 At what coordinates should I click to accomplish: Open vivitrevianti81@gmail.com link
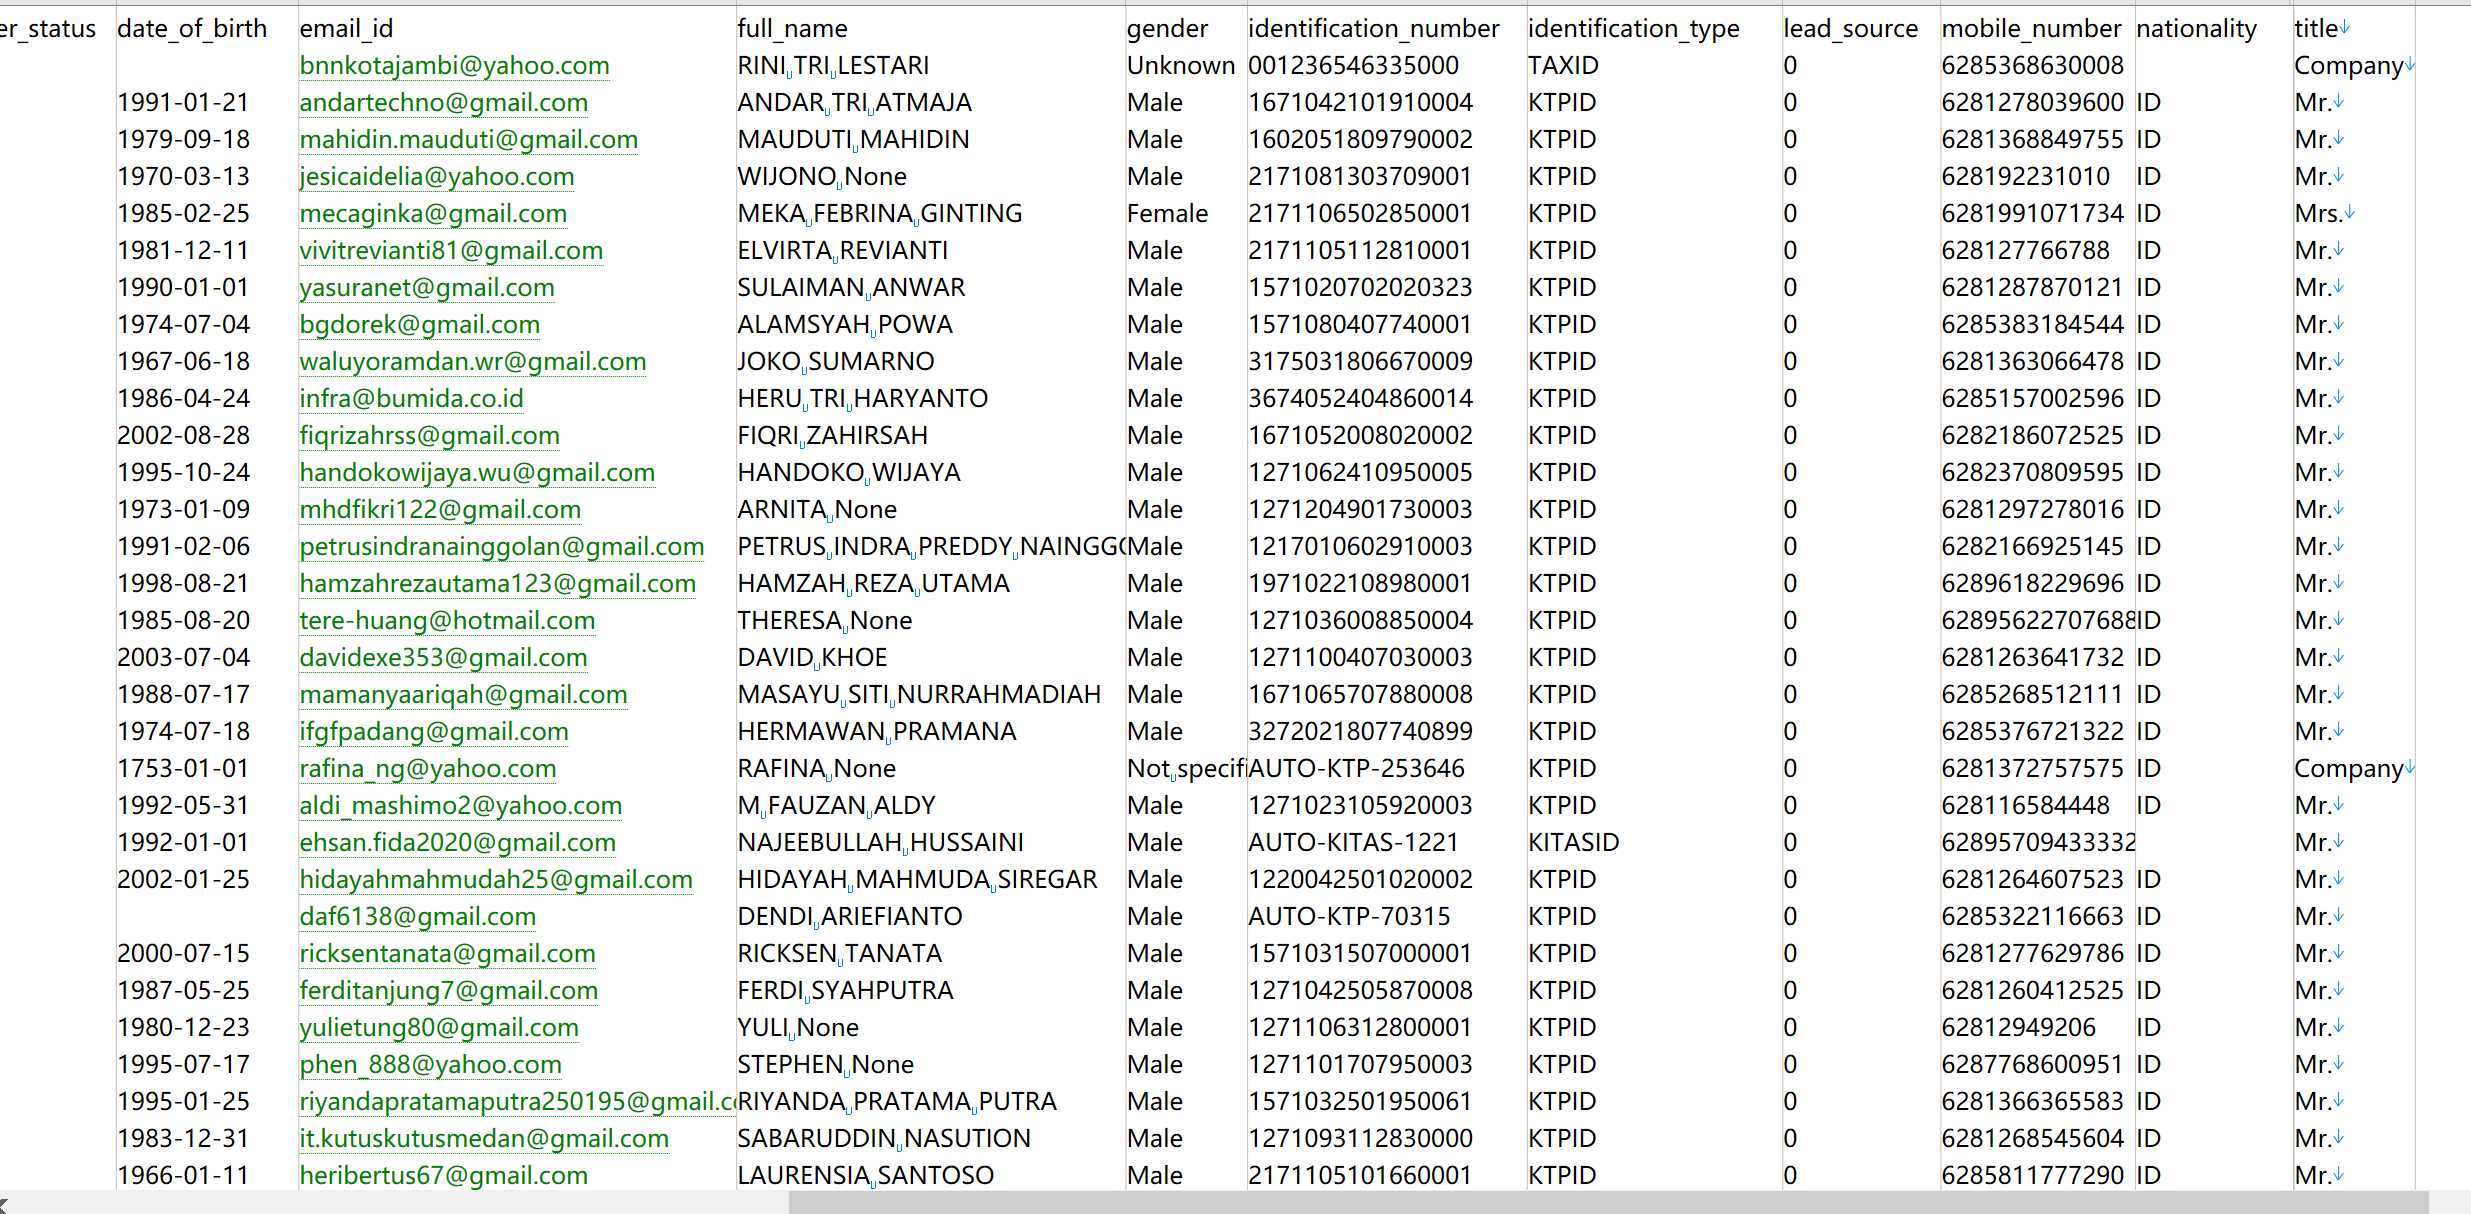[x=451, y=251]
